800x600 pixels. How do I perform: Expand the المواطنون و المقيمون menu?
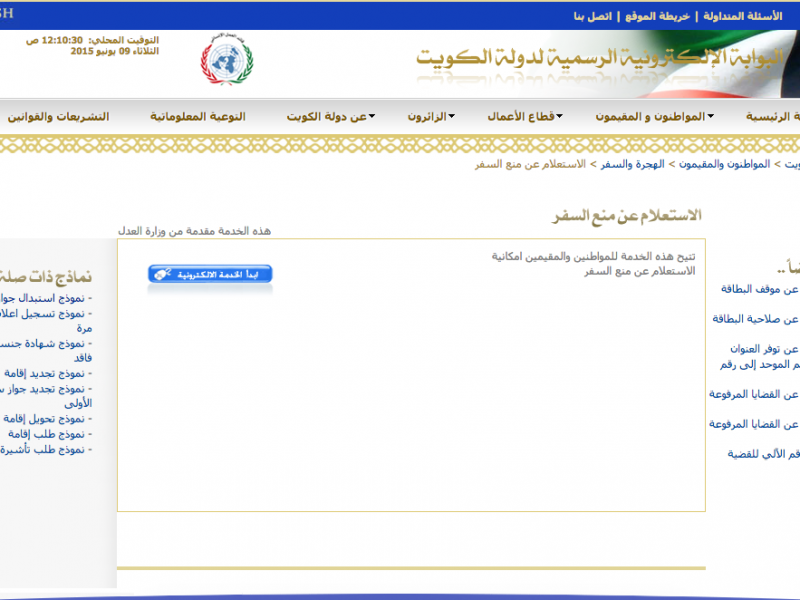click(655, 117)
